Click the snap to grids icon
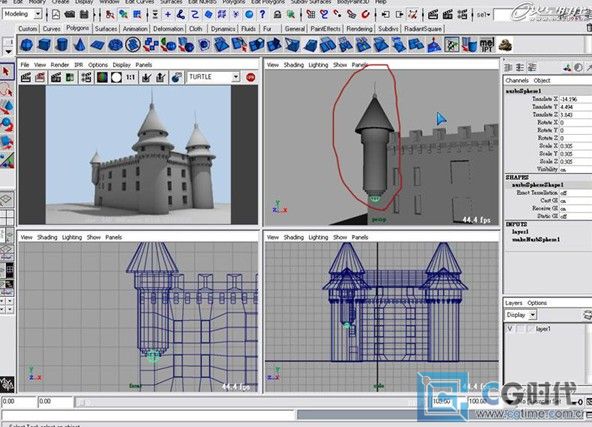The width and height of the screenshot is (592, 427). click(x=311, y=15)
